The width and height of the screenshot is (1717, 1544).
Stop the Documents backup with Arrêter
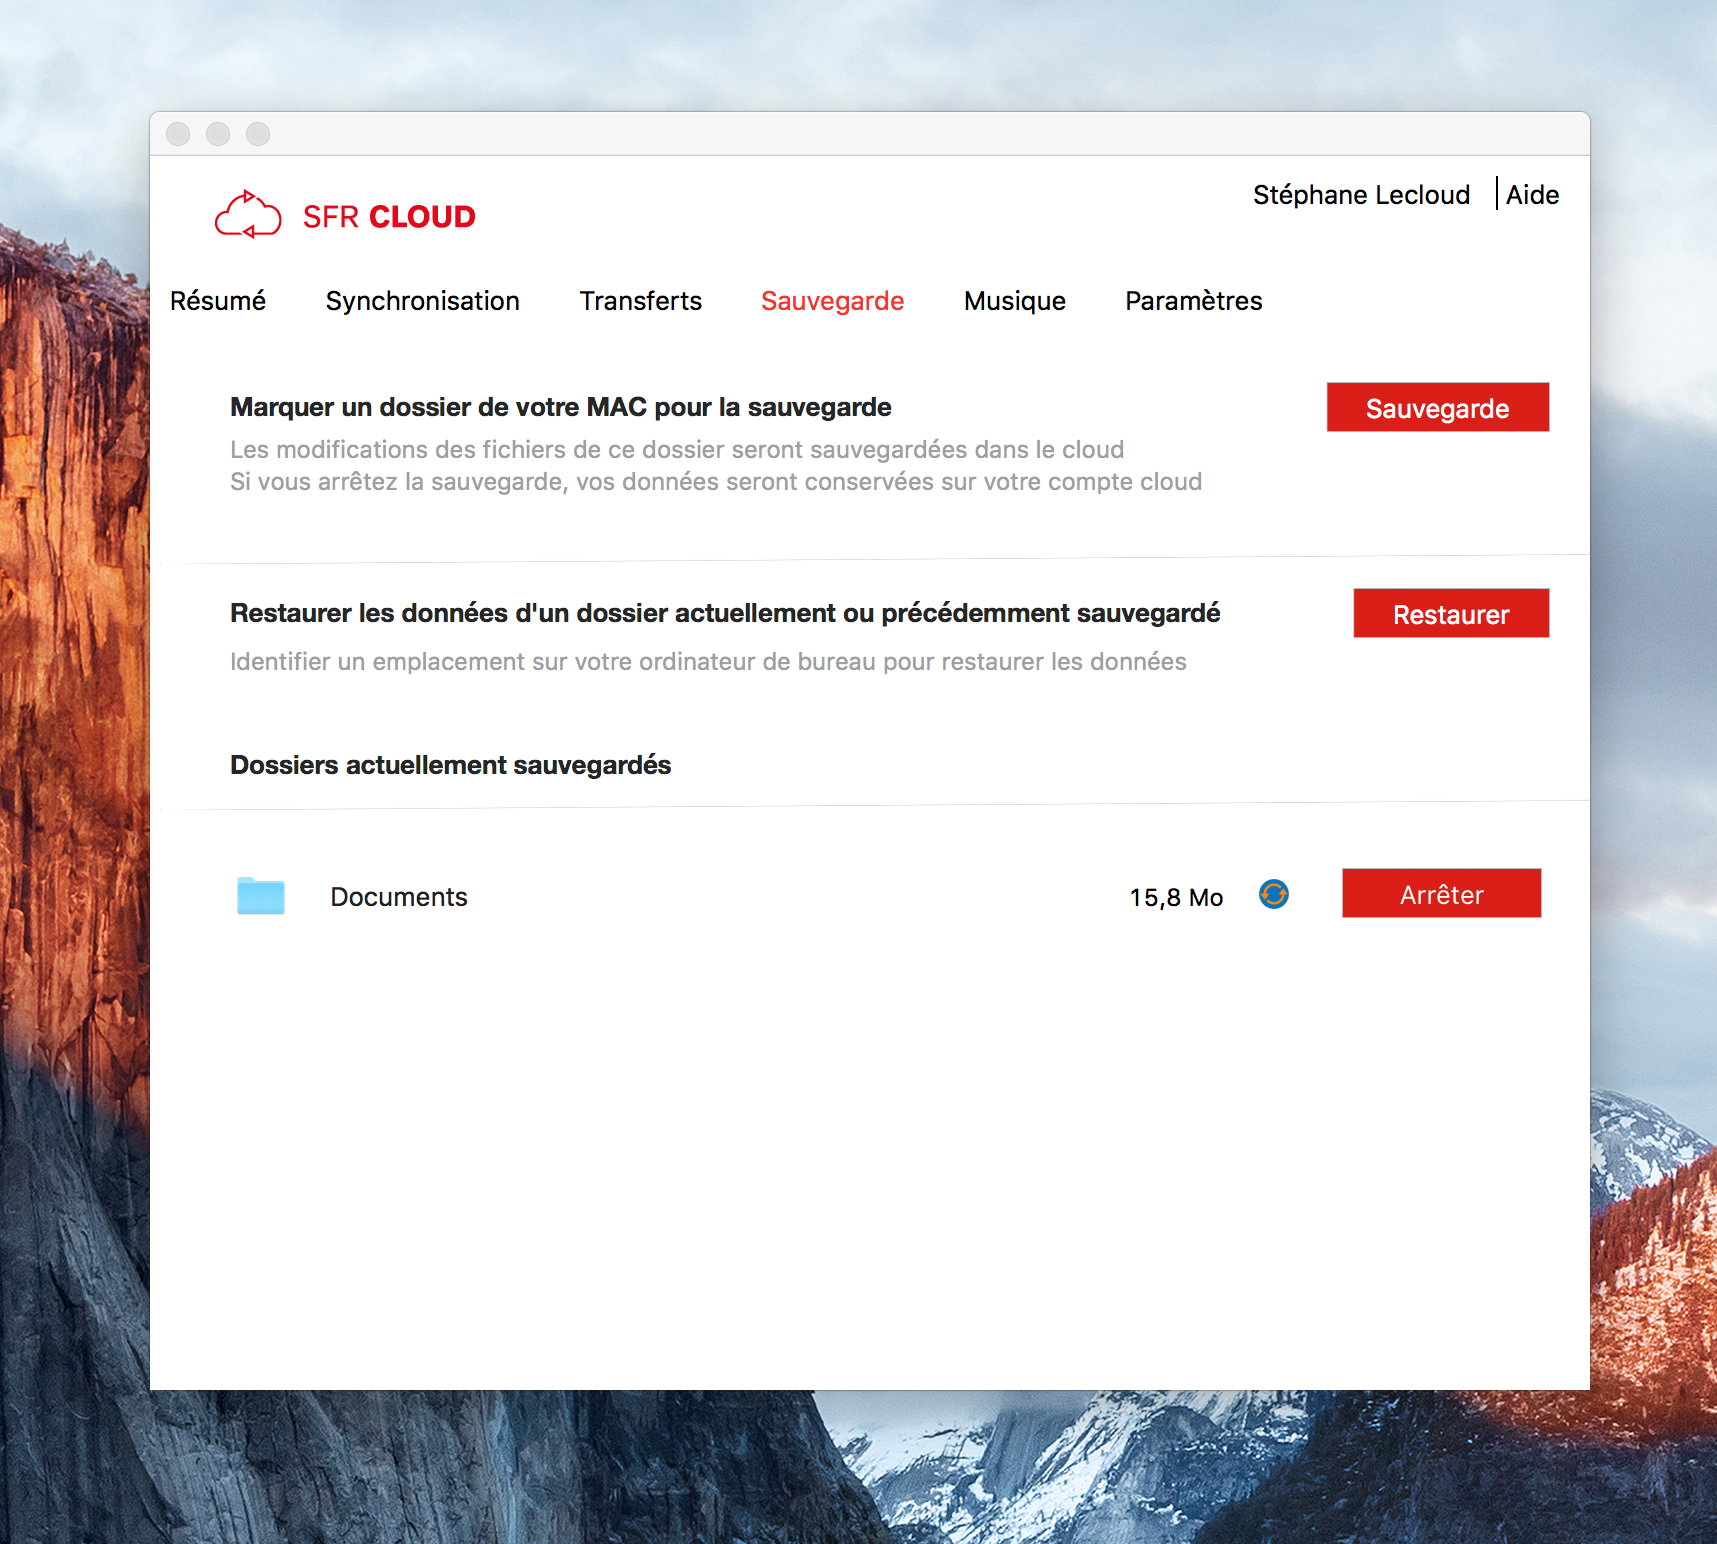[1441, 893]
